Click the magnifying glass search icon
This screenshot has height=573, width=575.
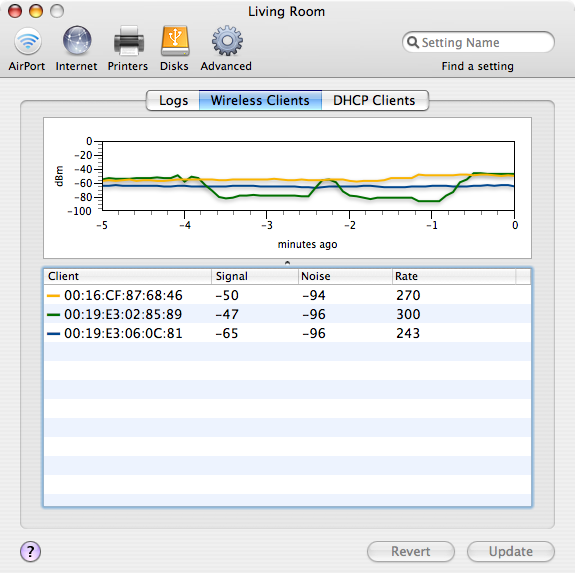[x=413, y=42]
